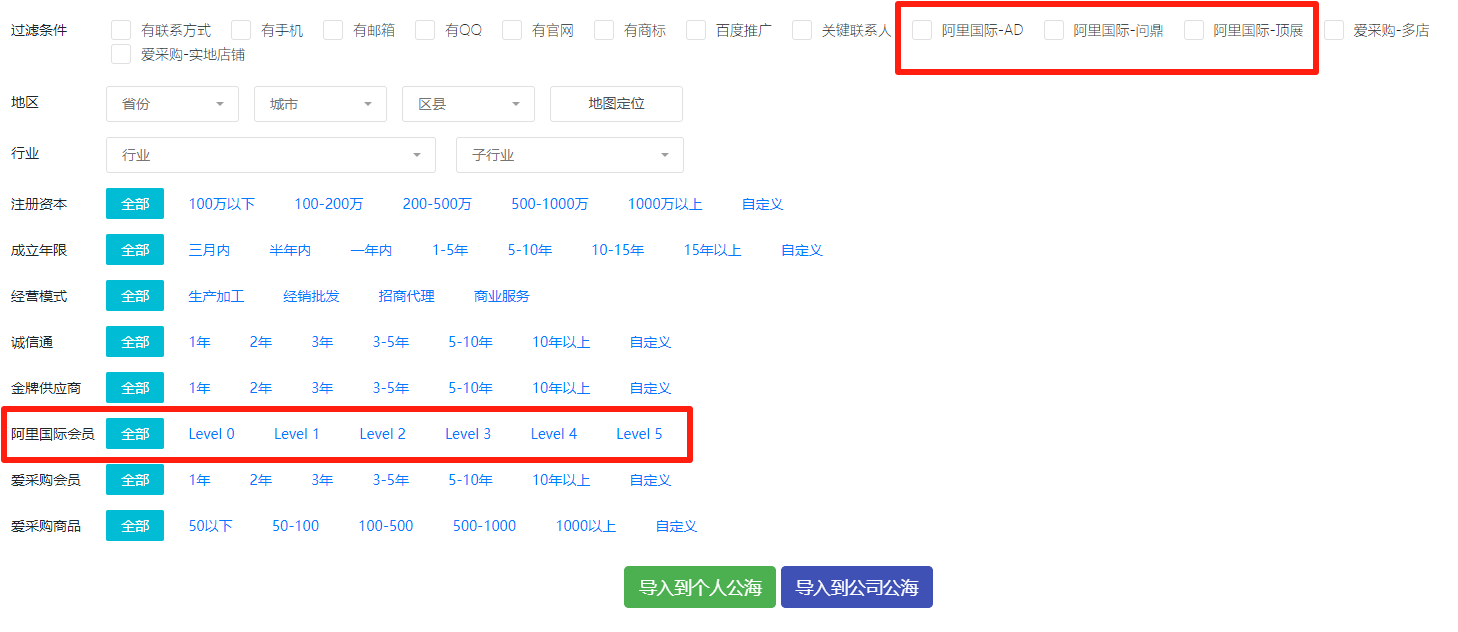Choose Level 2 membership
1458x632 pixels.
pos(383,434)
